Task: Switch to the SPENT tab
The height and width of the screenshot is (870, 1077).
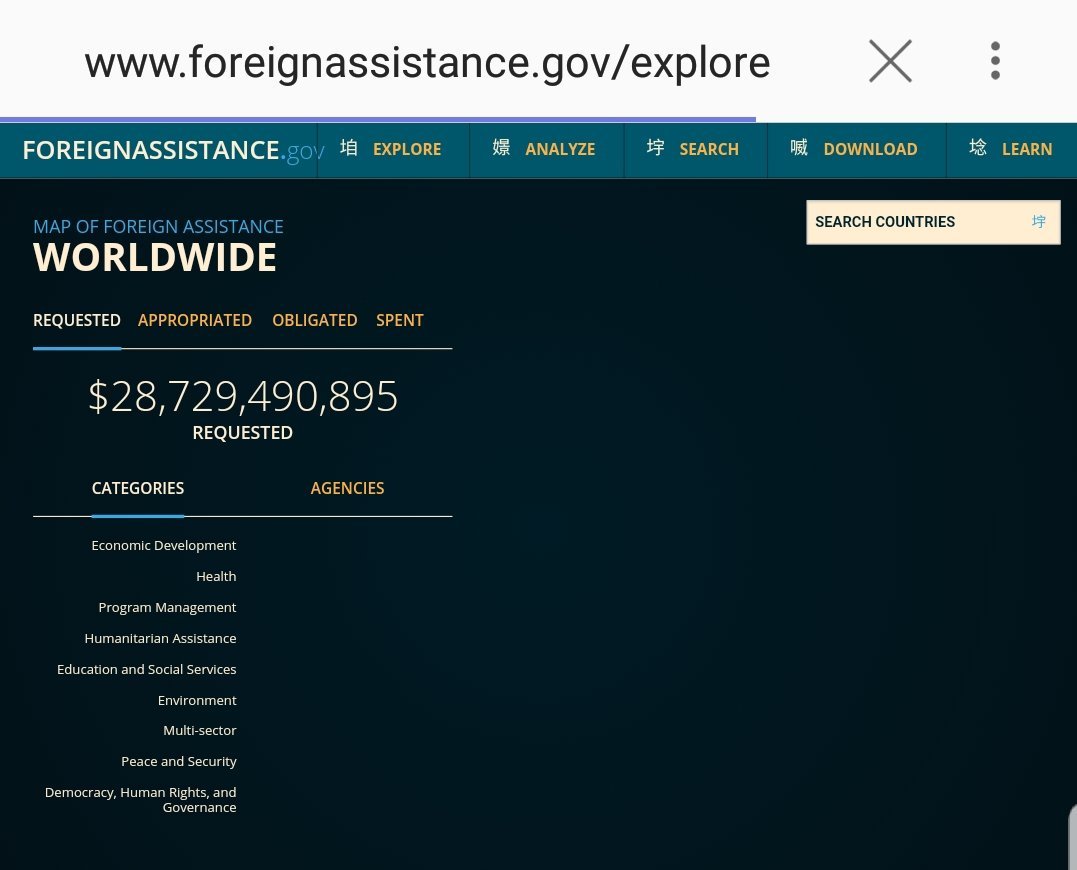Action: click(400, 321)
